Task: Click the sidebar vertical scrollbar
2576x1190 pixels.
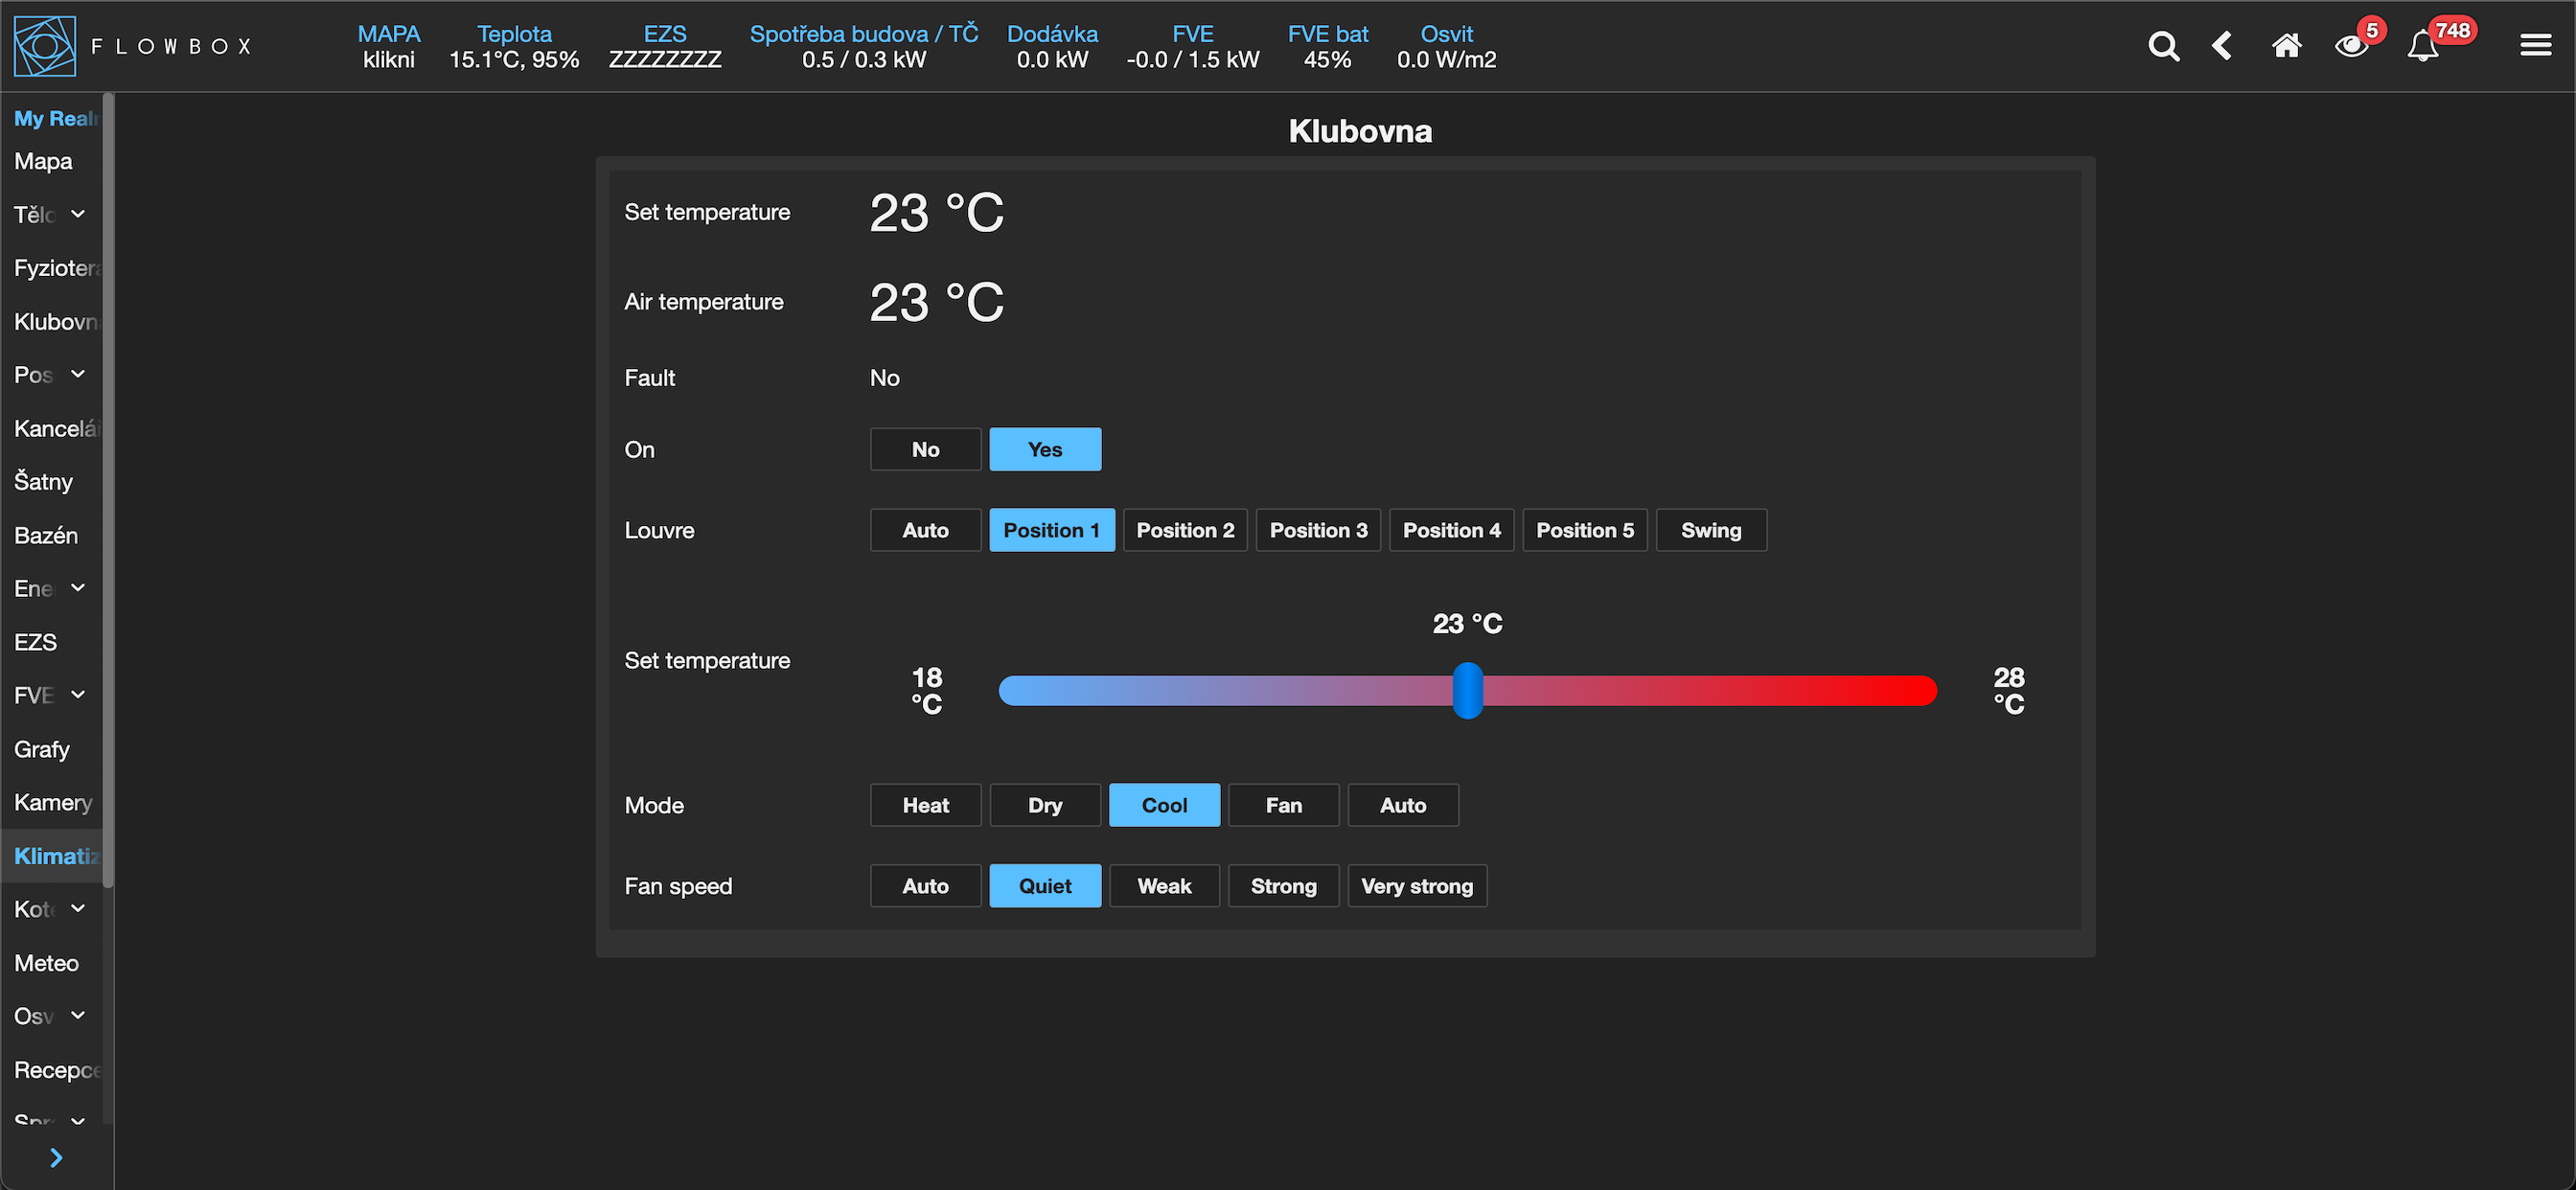Action: 108,490
